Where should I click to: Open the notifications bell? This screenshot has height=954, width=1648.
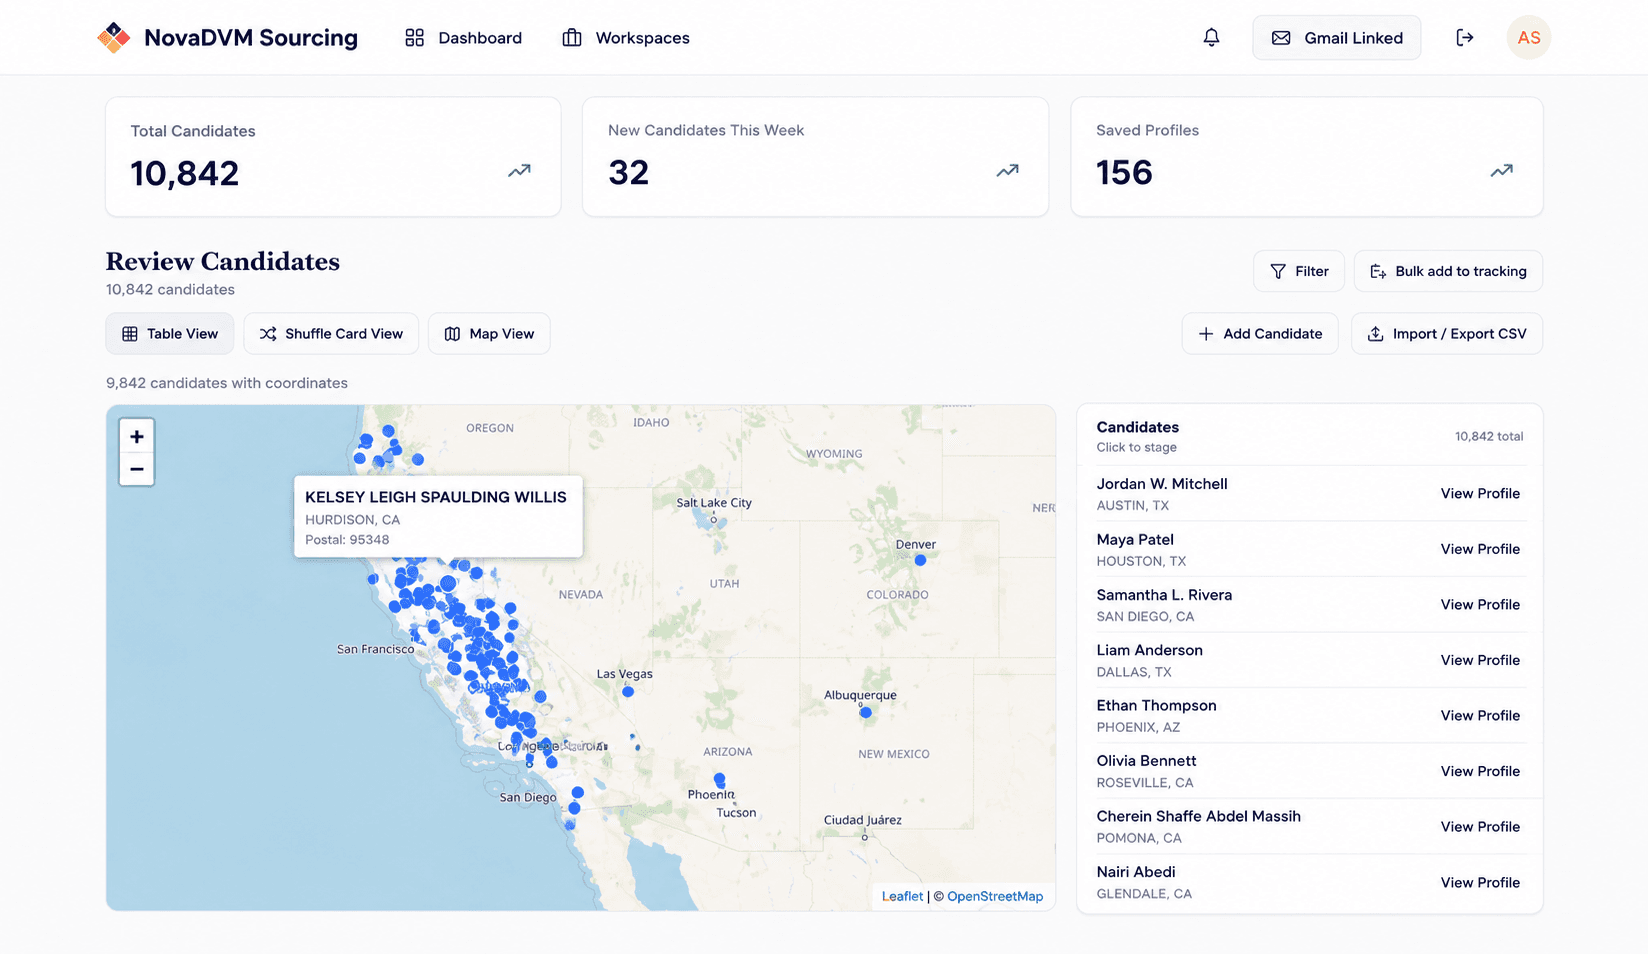coord(1211,38)
